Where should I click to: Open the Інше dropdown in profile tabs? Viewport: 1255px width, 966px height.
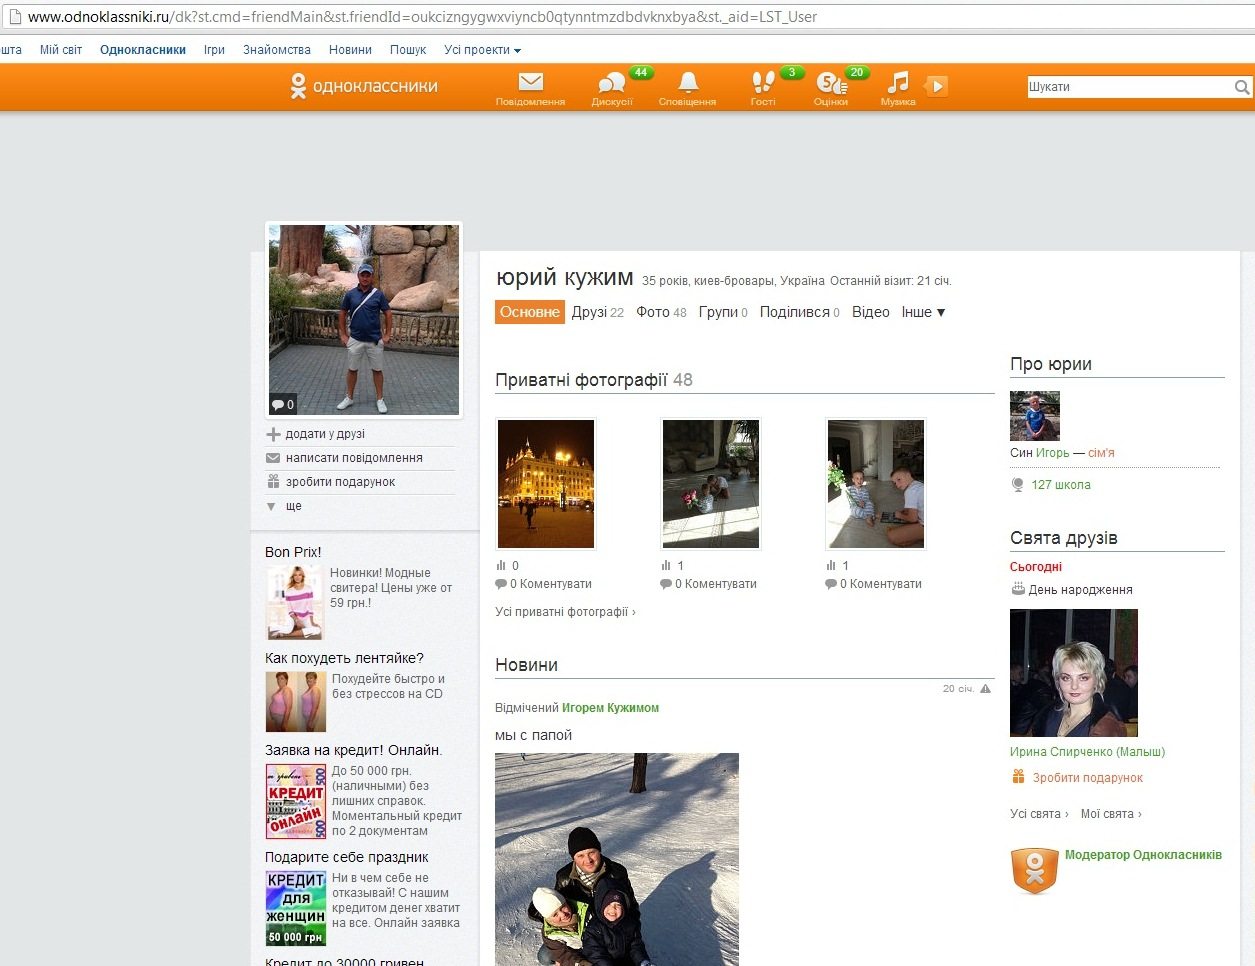pyautogui.click(x=923, y=312)
